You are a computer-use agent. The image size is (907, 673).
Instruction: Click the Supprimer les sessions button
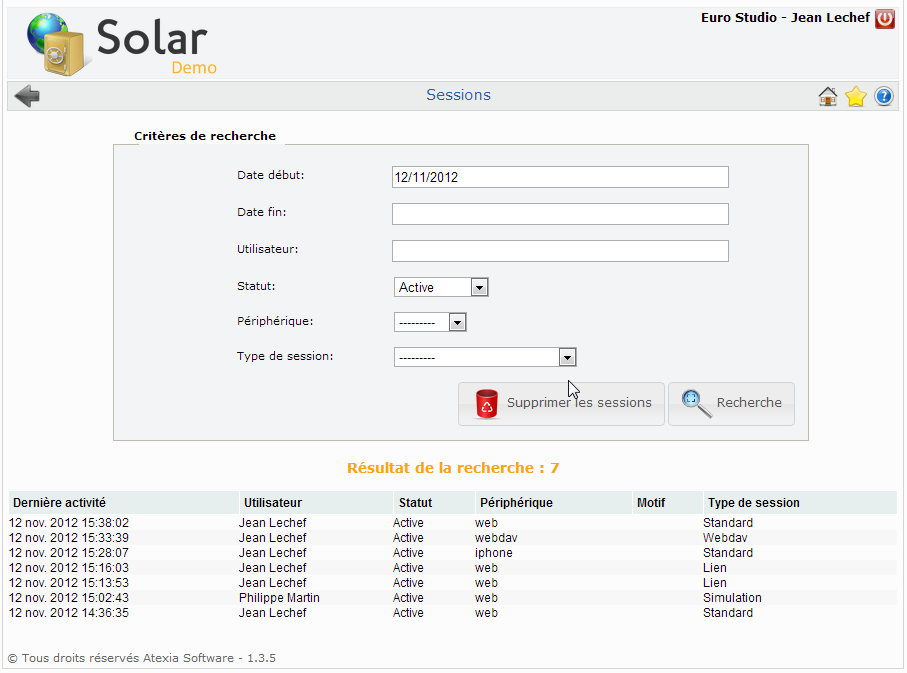[x=561, y=404]
